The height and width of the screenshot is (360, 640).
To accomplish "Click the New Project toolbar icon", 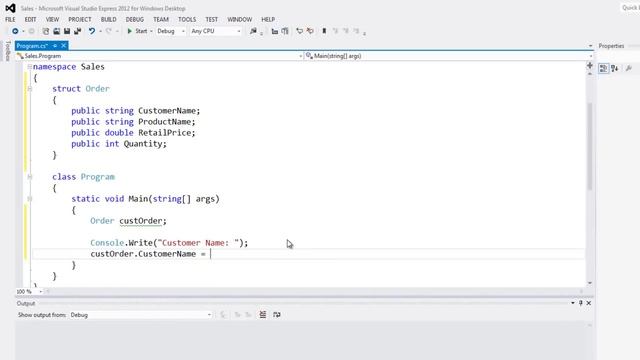I will (x=46, y=31).
